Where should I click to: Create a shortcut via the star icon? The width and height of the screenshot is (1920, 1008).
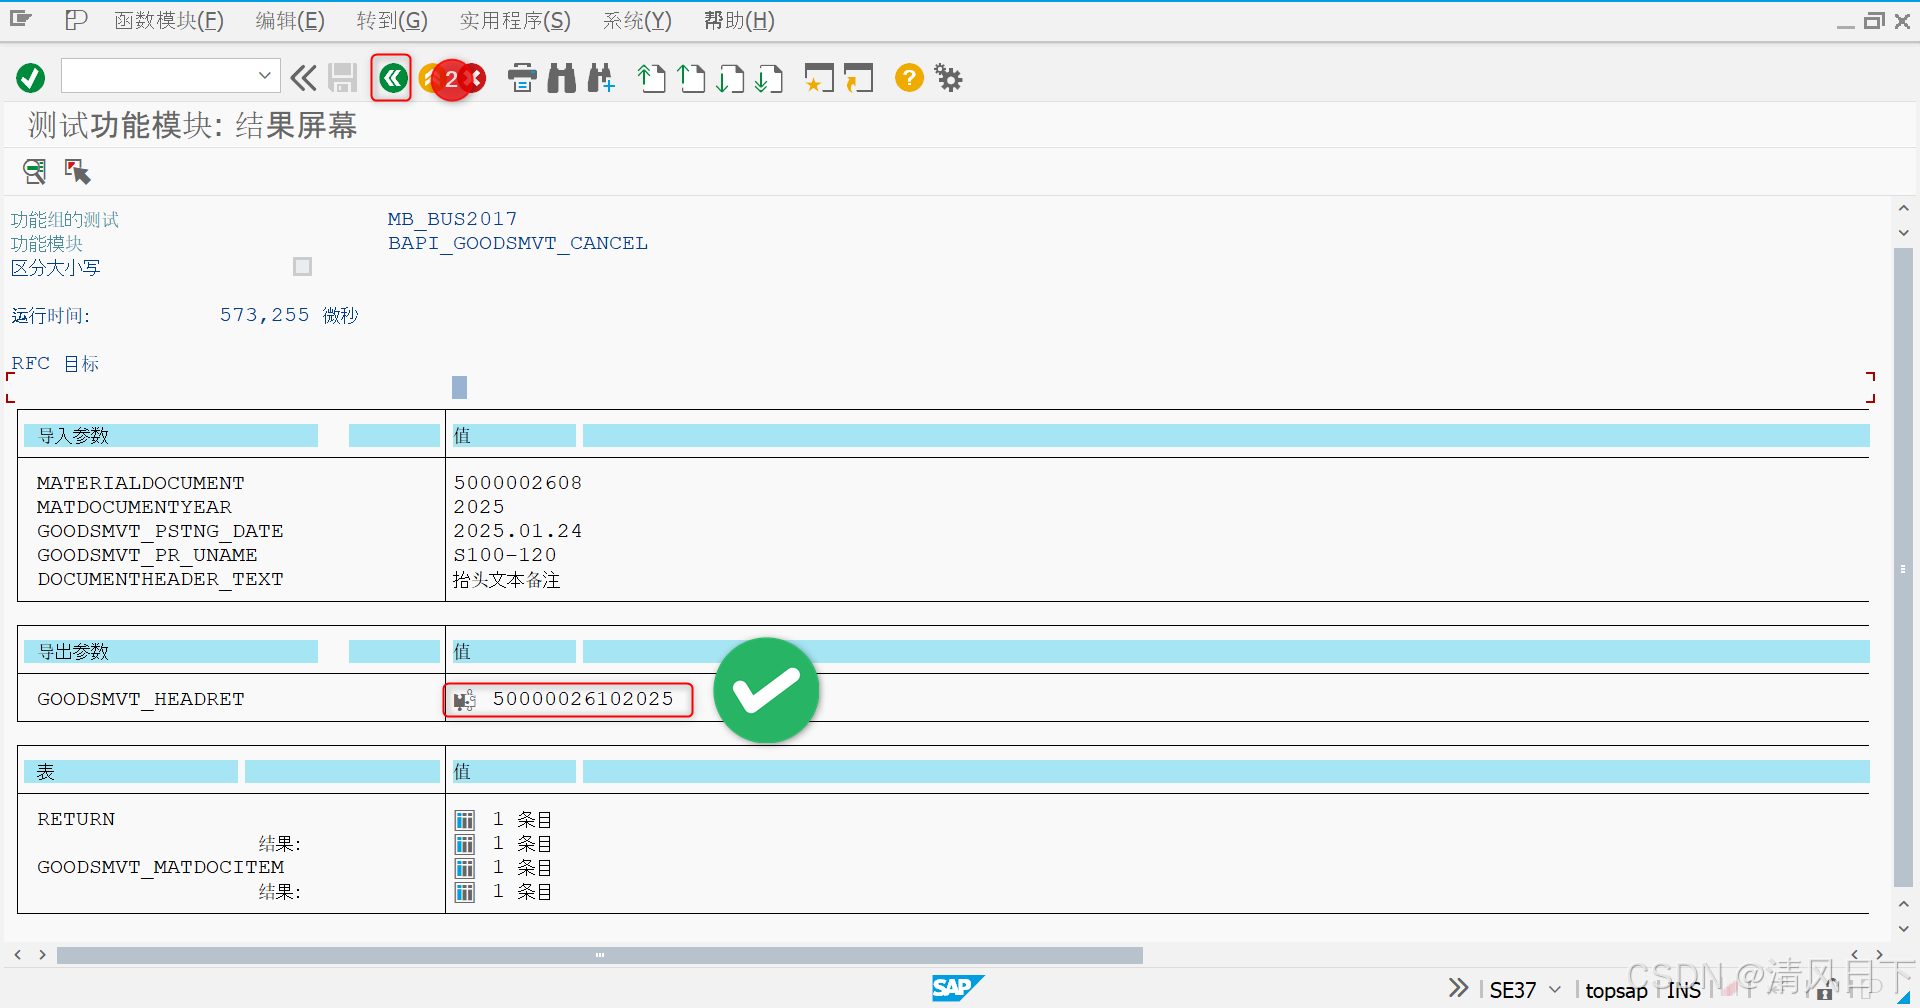[x=818, y=78]
